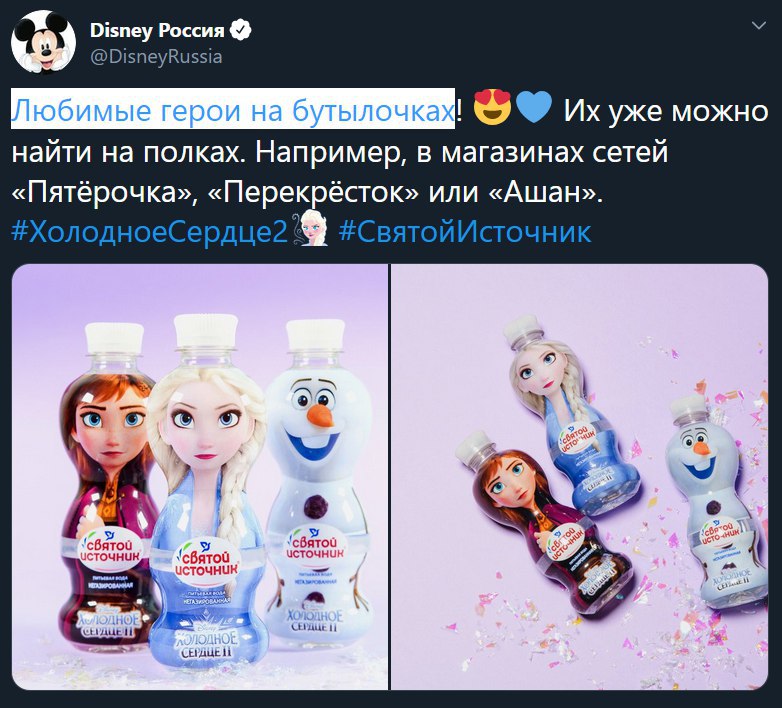Click the Mickey Mouse profile avatar
The image size is (782, 708).
click(43, 42)
